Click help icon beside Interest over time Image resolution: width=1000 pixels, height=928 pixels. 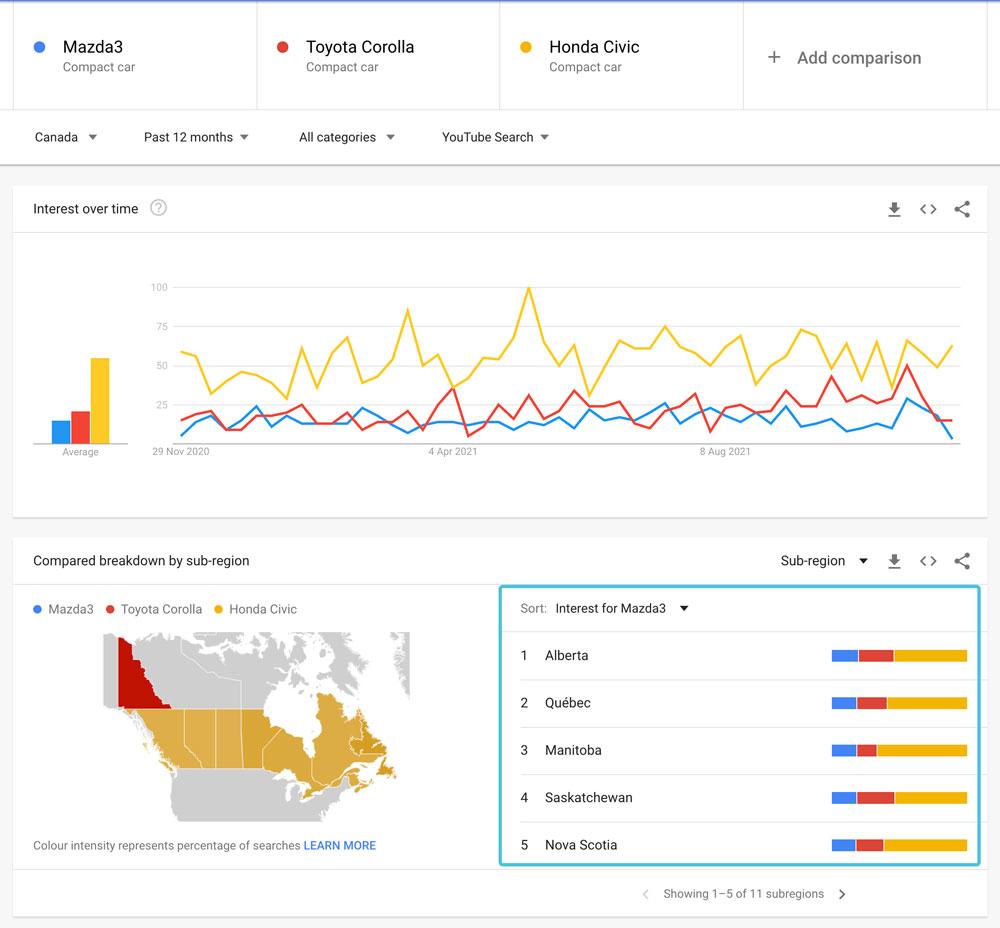[x=158, y=208]
